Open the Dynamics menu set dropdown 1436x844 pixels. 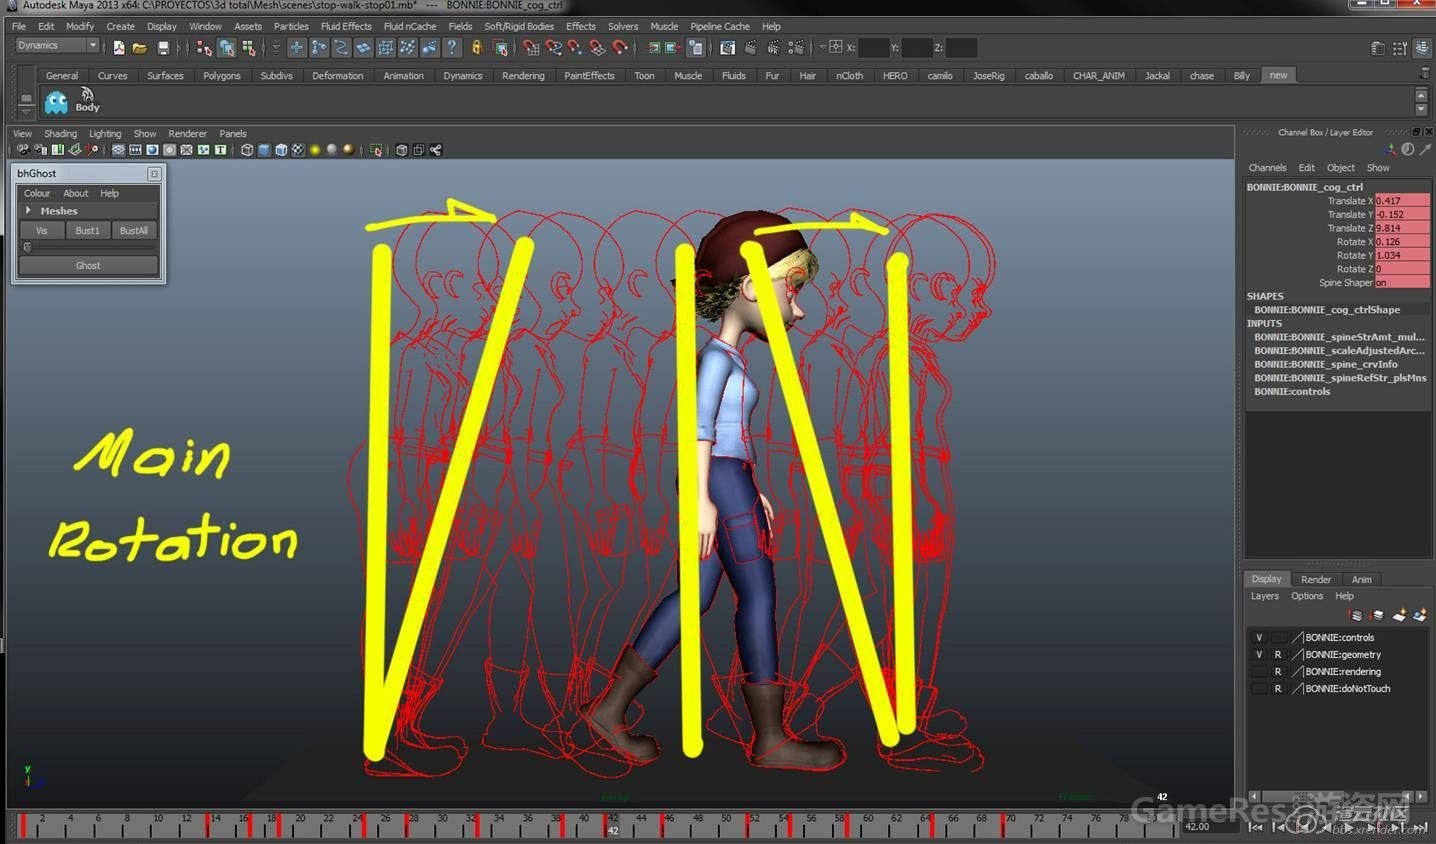point(57,46)
